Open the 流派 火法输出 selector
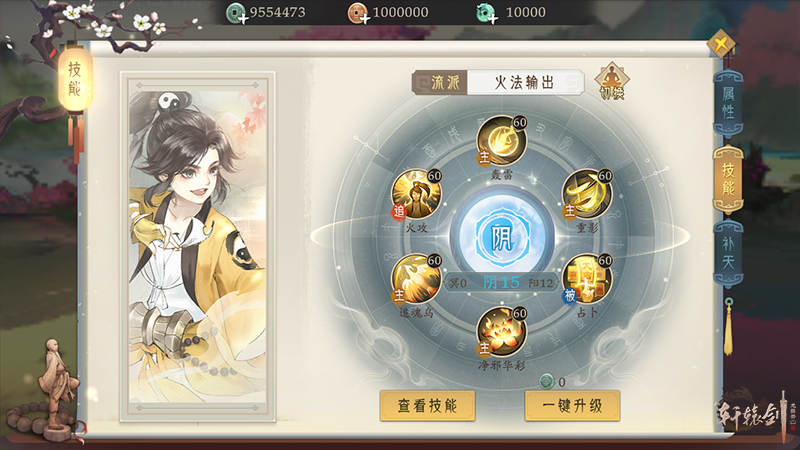 tap(498, 82)
